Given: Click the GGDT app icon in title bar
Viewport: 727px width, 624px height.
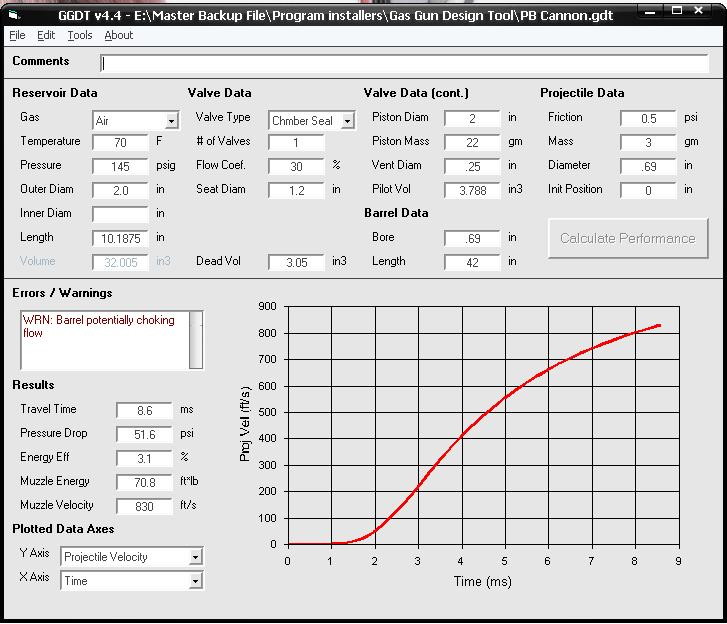Looking at the screenshot, I should coord(12,11).
